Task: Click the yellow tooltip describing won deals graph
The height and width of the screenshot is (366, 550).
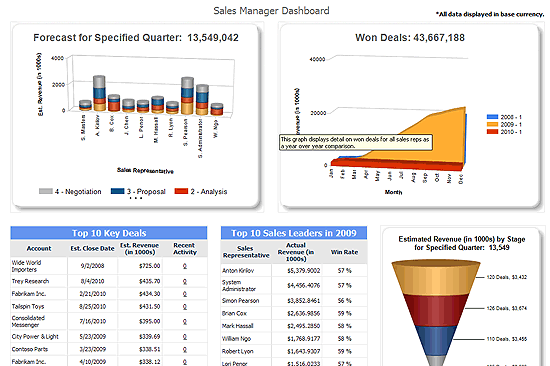Action: point(356,142)
